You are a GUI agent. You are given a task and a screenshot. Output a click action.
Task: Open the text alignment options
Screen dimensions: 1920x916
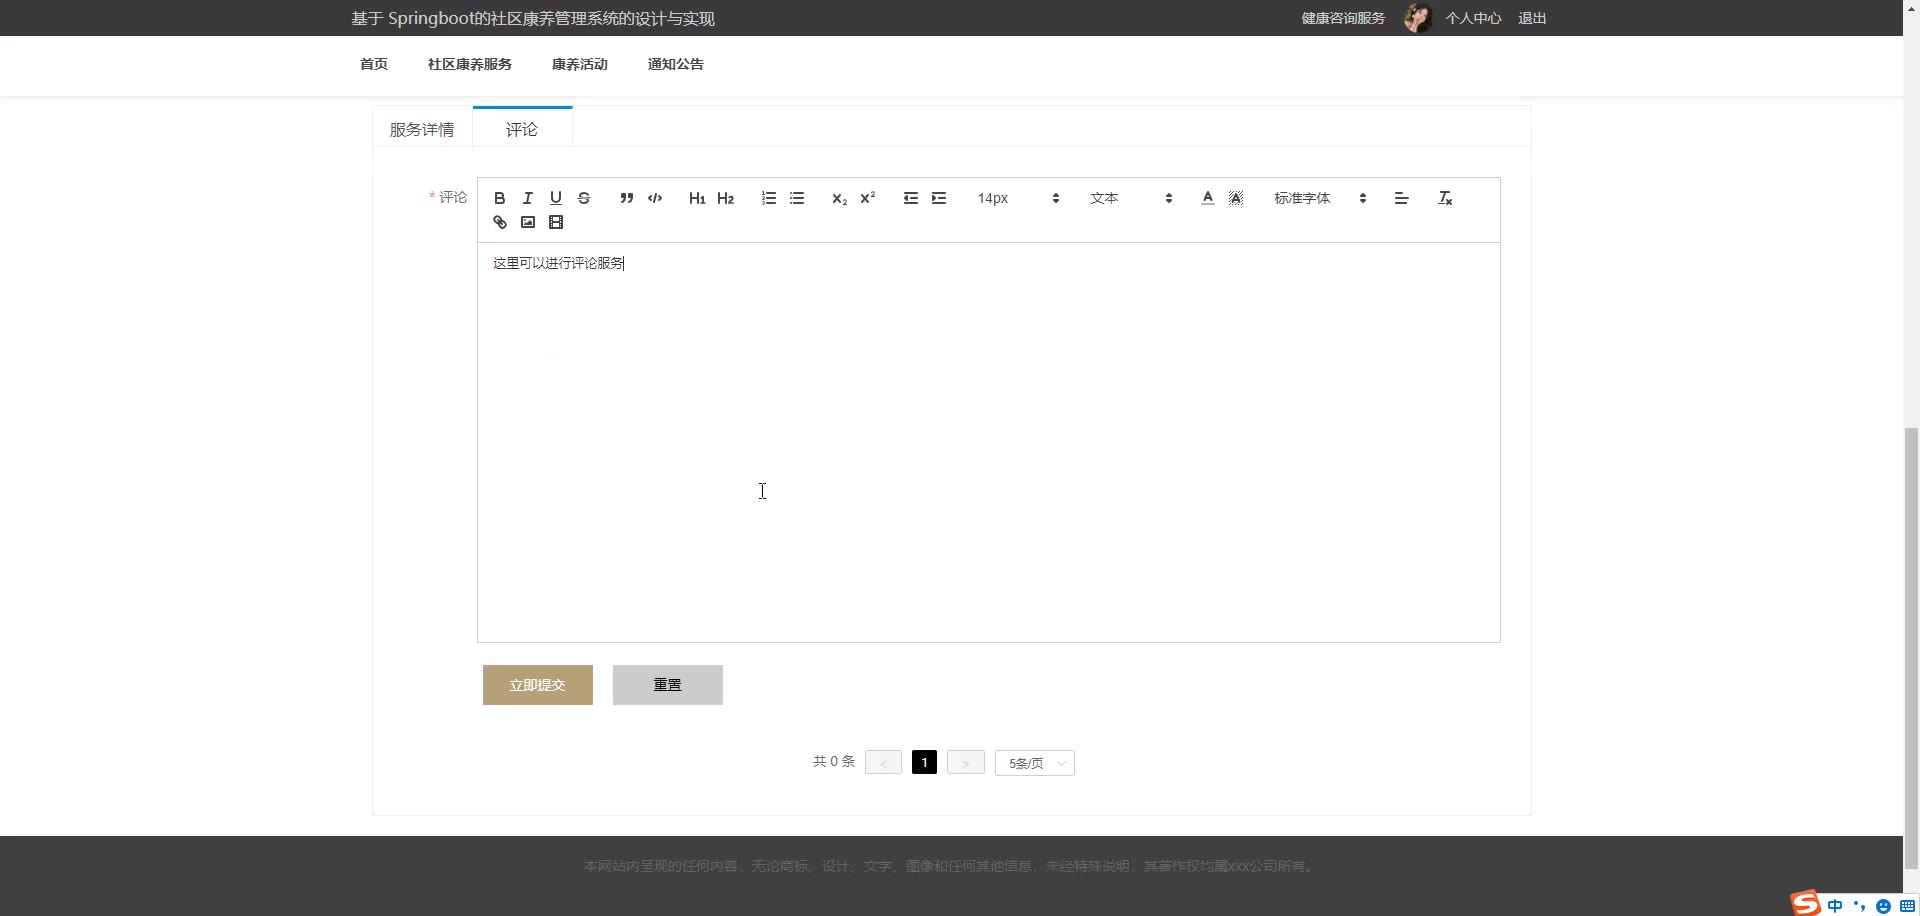[x=1402, y=198]
